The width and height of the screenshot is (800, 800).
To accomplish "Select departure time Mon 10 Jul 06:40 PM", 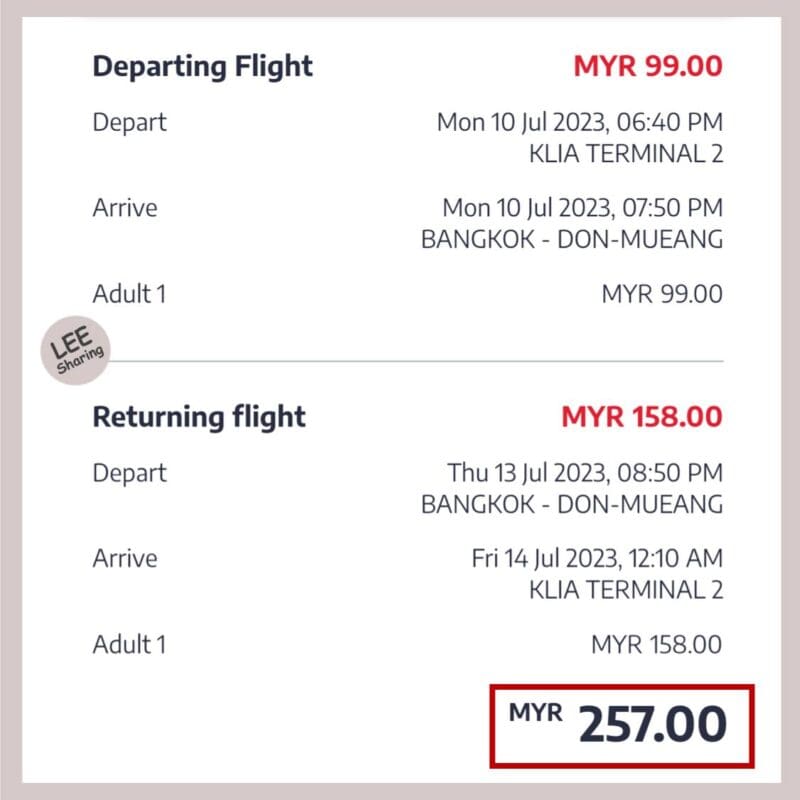I will [x=580, y=122].
